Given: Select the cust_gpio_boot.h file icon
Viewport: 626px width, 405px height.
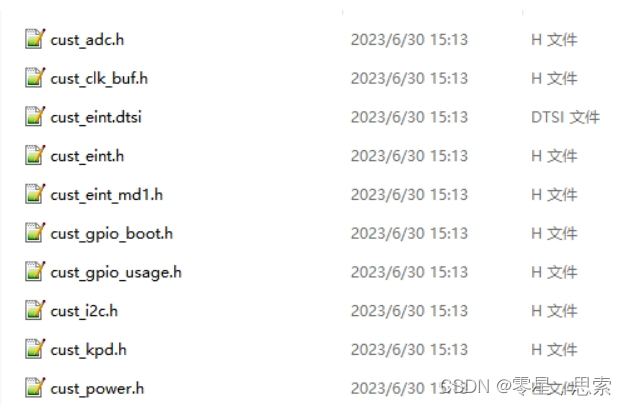Looking at the screenshot, I should (x=35, y=232).
